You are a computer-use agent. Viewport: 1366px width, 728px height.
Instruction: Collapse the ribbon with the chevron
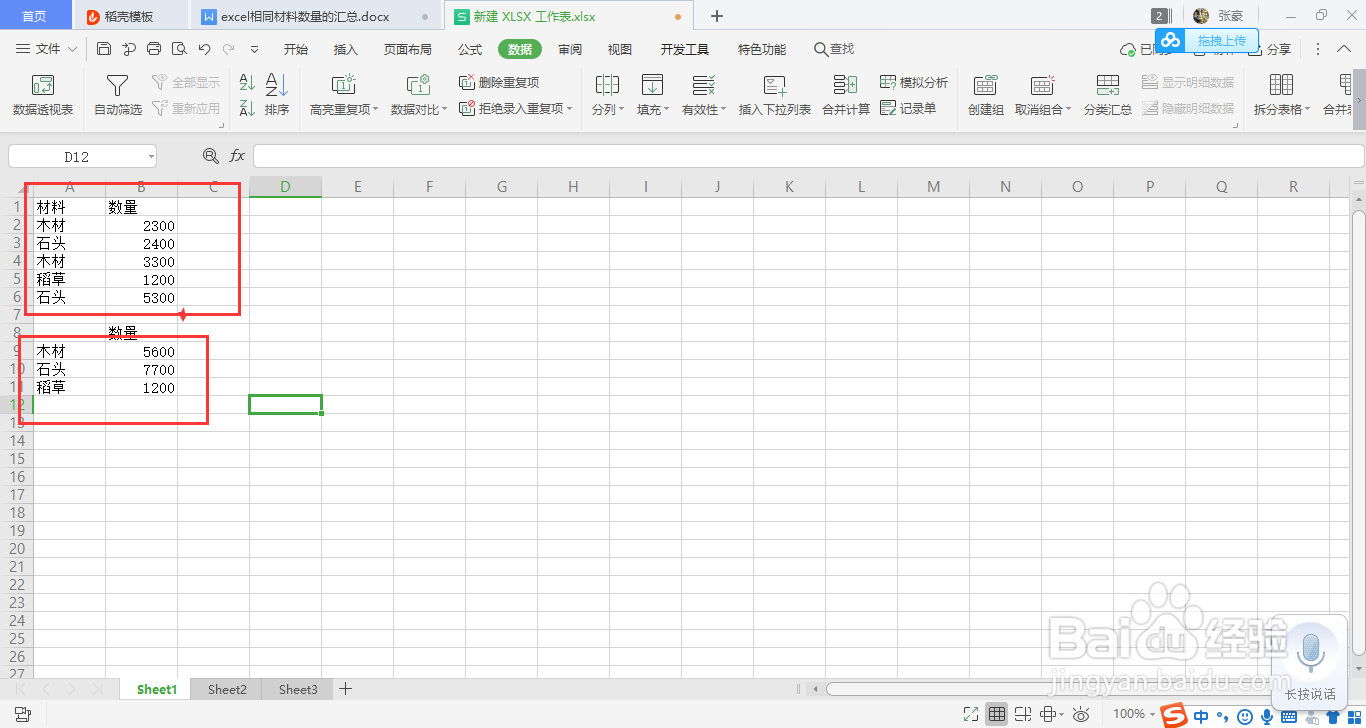pyautogui.click(x=1344, y=49)
